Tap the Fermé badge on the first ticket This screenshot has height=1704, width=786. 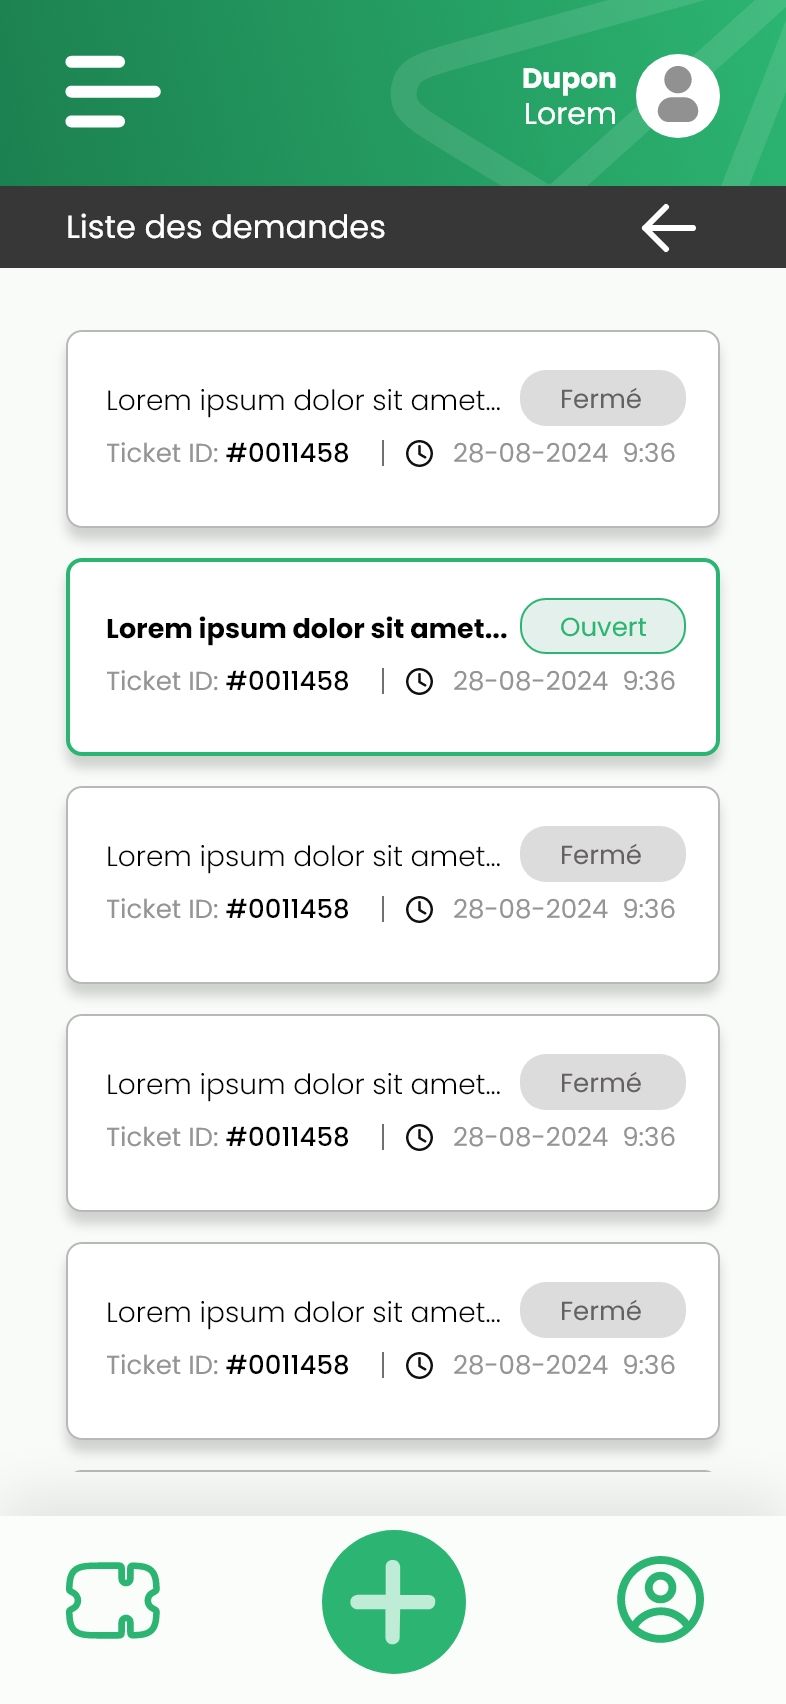[x=602, y=399]
